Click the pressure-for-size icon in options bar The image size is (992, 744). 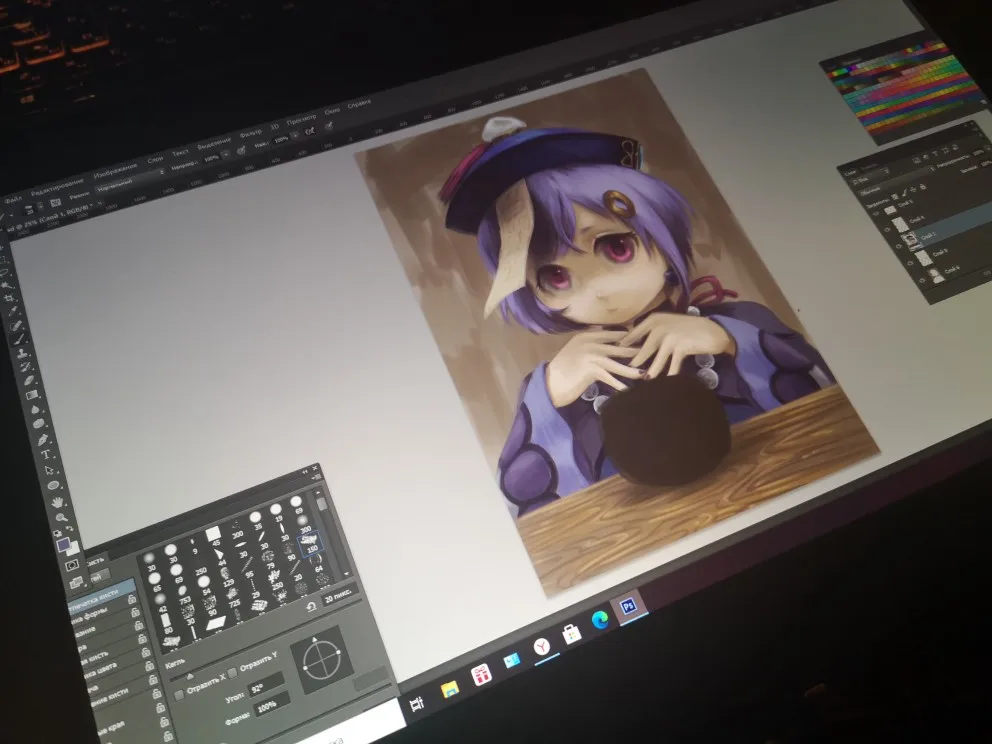point(328,125)
